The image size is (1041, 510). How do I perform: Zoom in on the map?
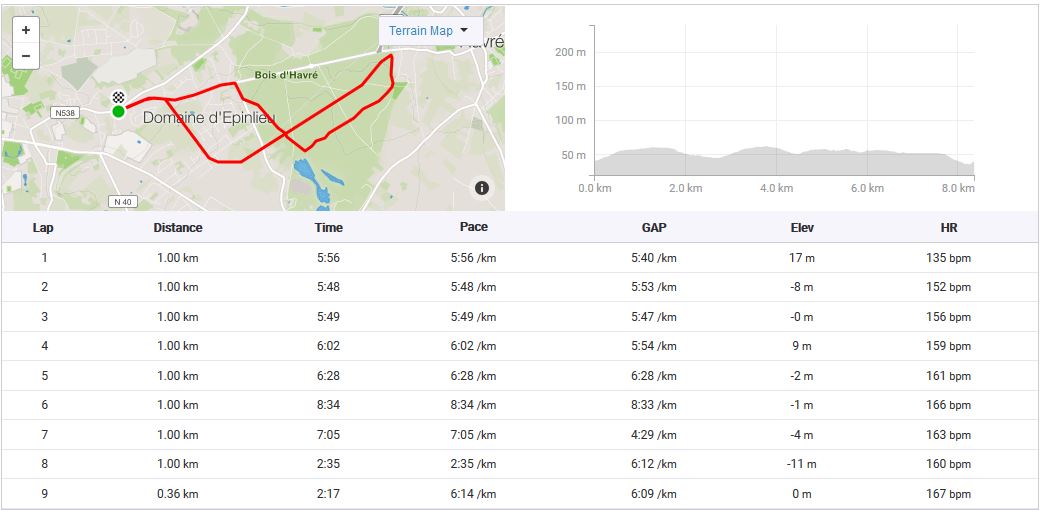(25, 30)
